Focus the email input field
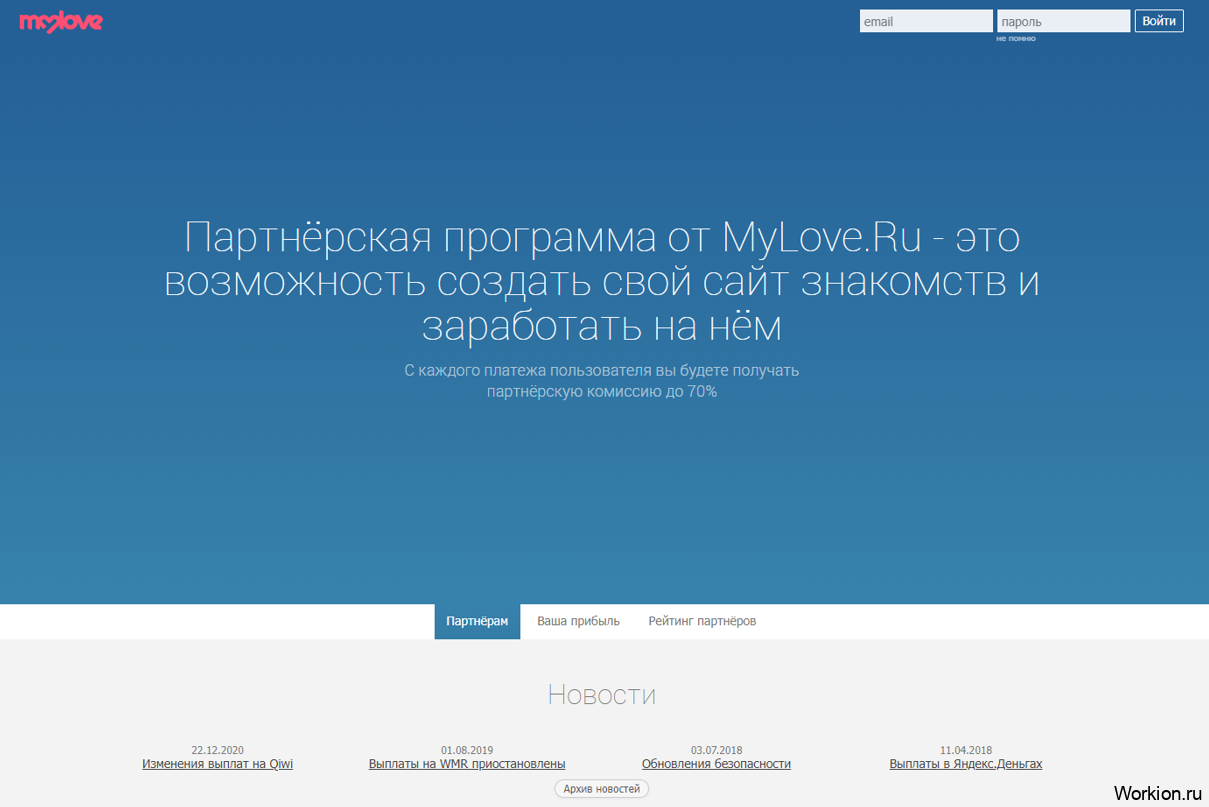Screen dimensions: 1209x807 (926, 21)
